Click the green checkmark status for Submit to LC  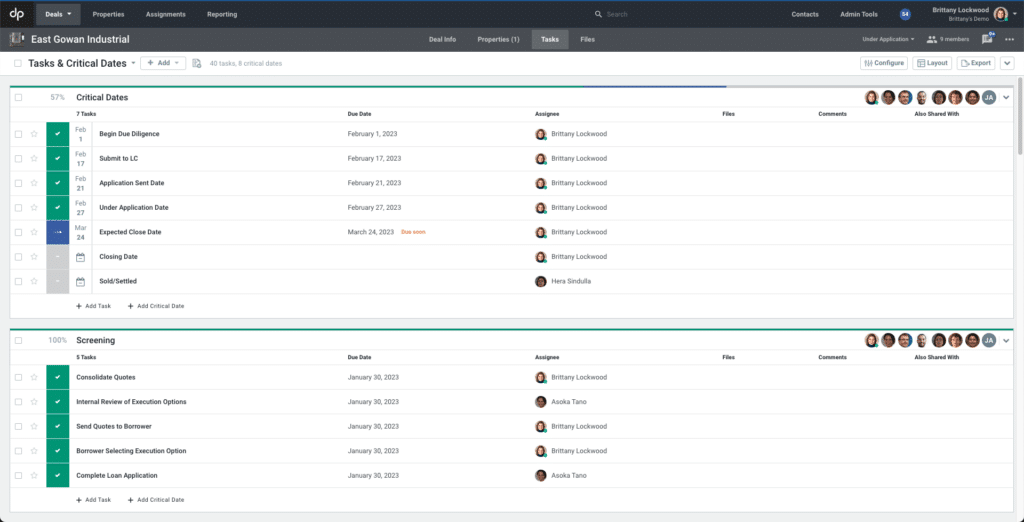click(57, 159)
